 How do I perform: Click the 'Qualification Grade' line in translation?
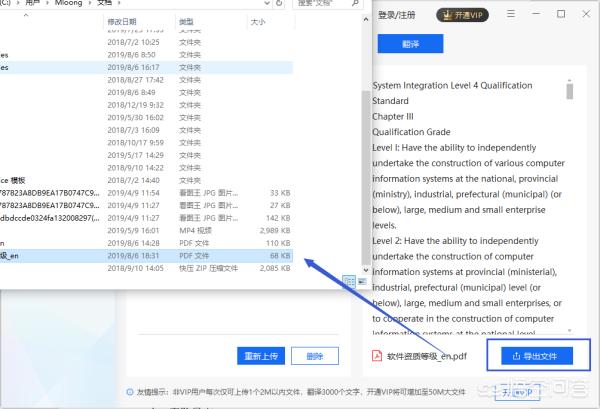pos(411,132)
